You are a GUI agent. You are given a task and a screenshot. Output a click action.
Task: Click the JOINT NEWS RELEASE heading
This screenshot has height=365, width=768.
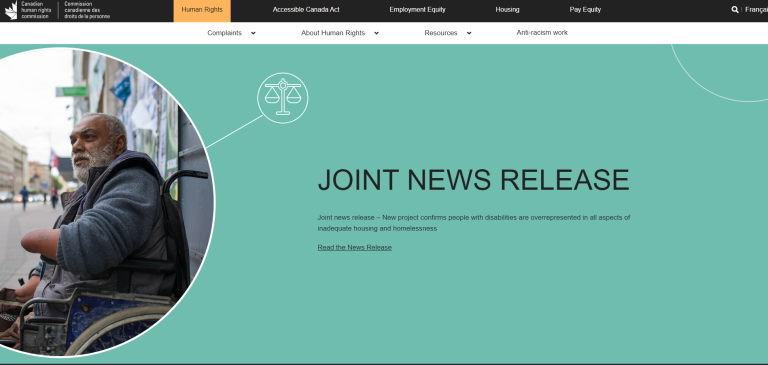point(474,180)
